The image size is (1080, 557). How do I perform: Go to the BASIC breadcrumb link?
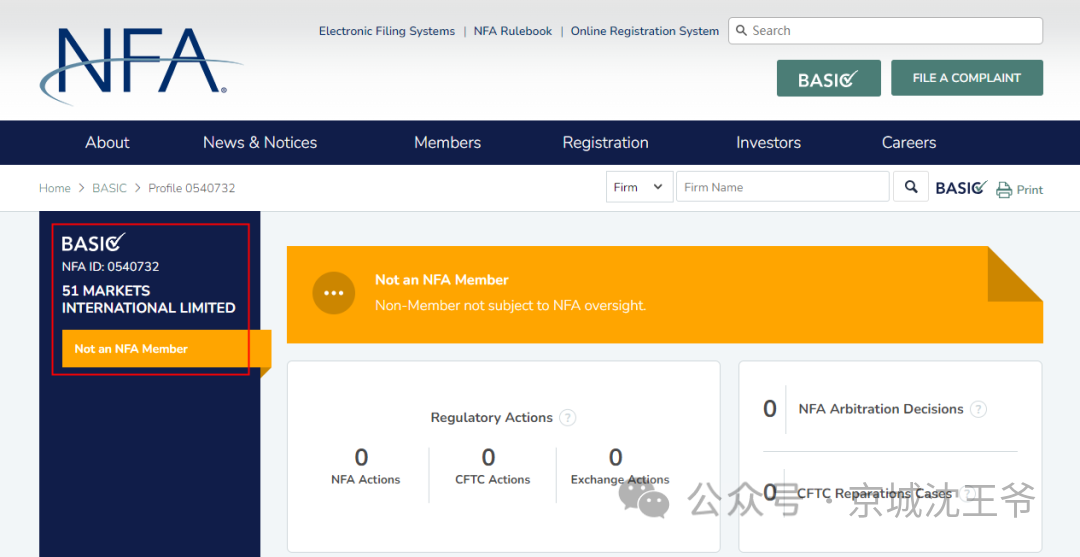click(110, 188)
